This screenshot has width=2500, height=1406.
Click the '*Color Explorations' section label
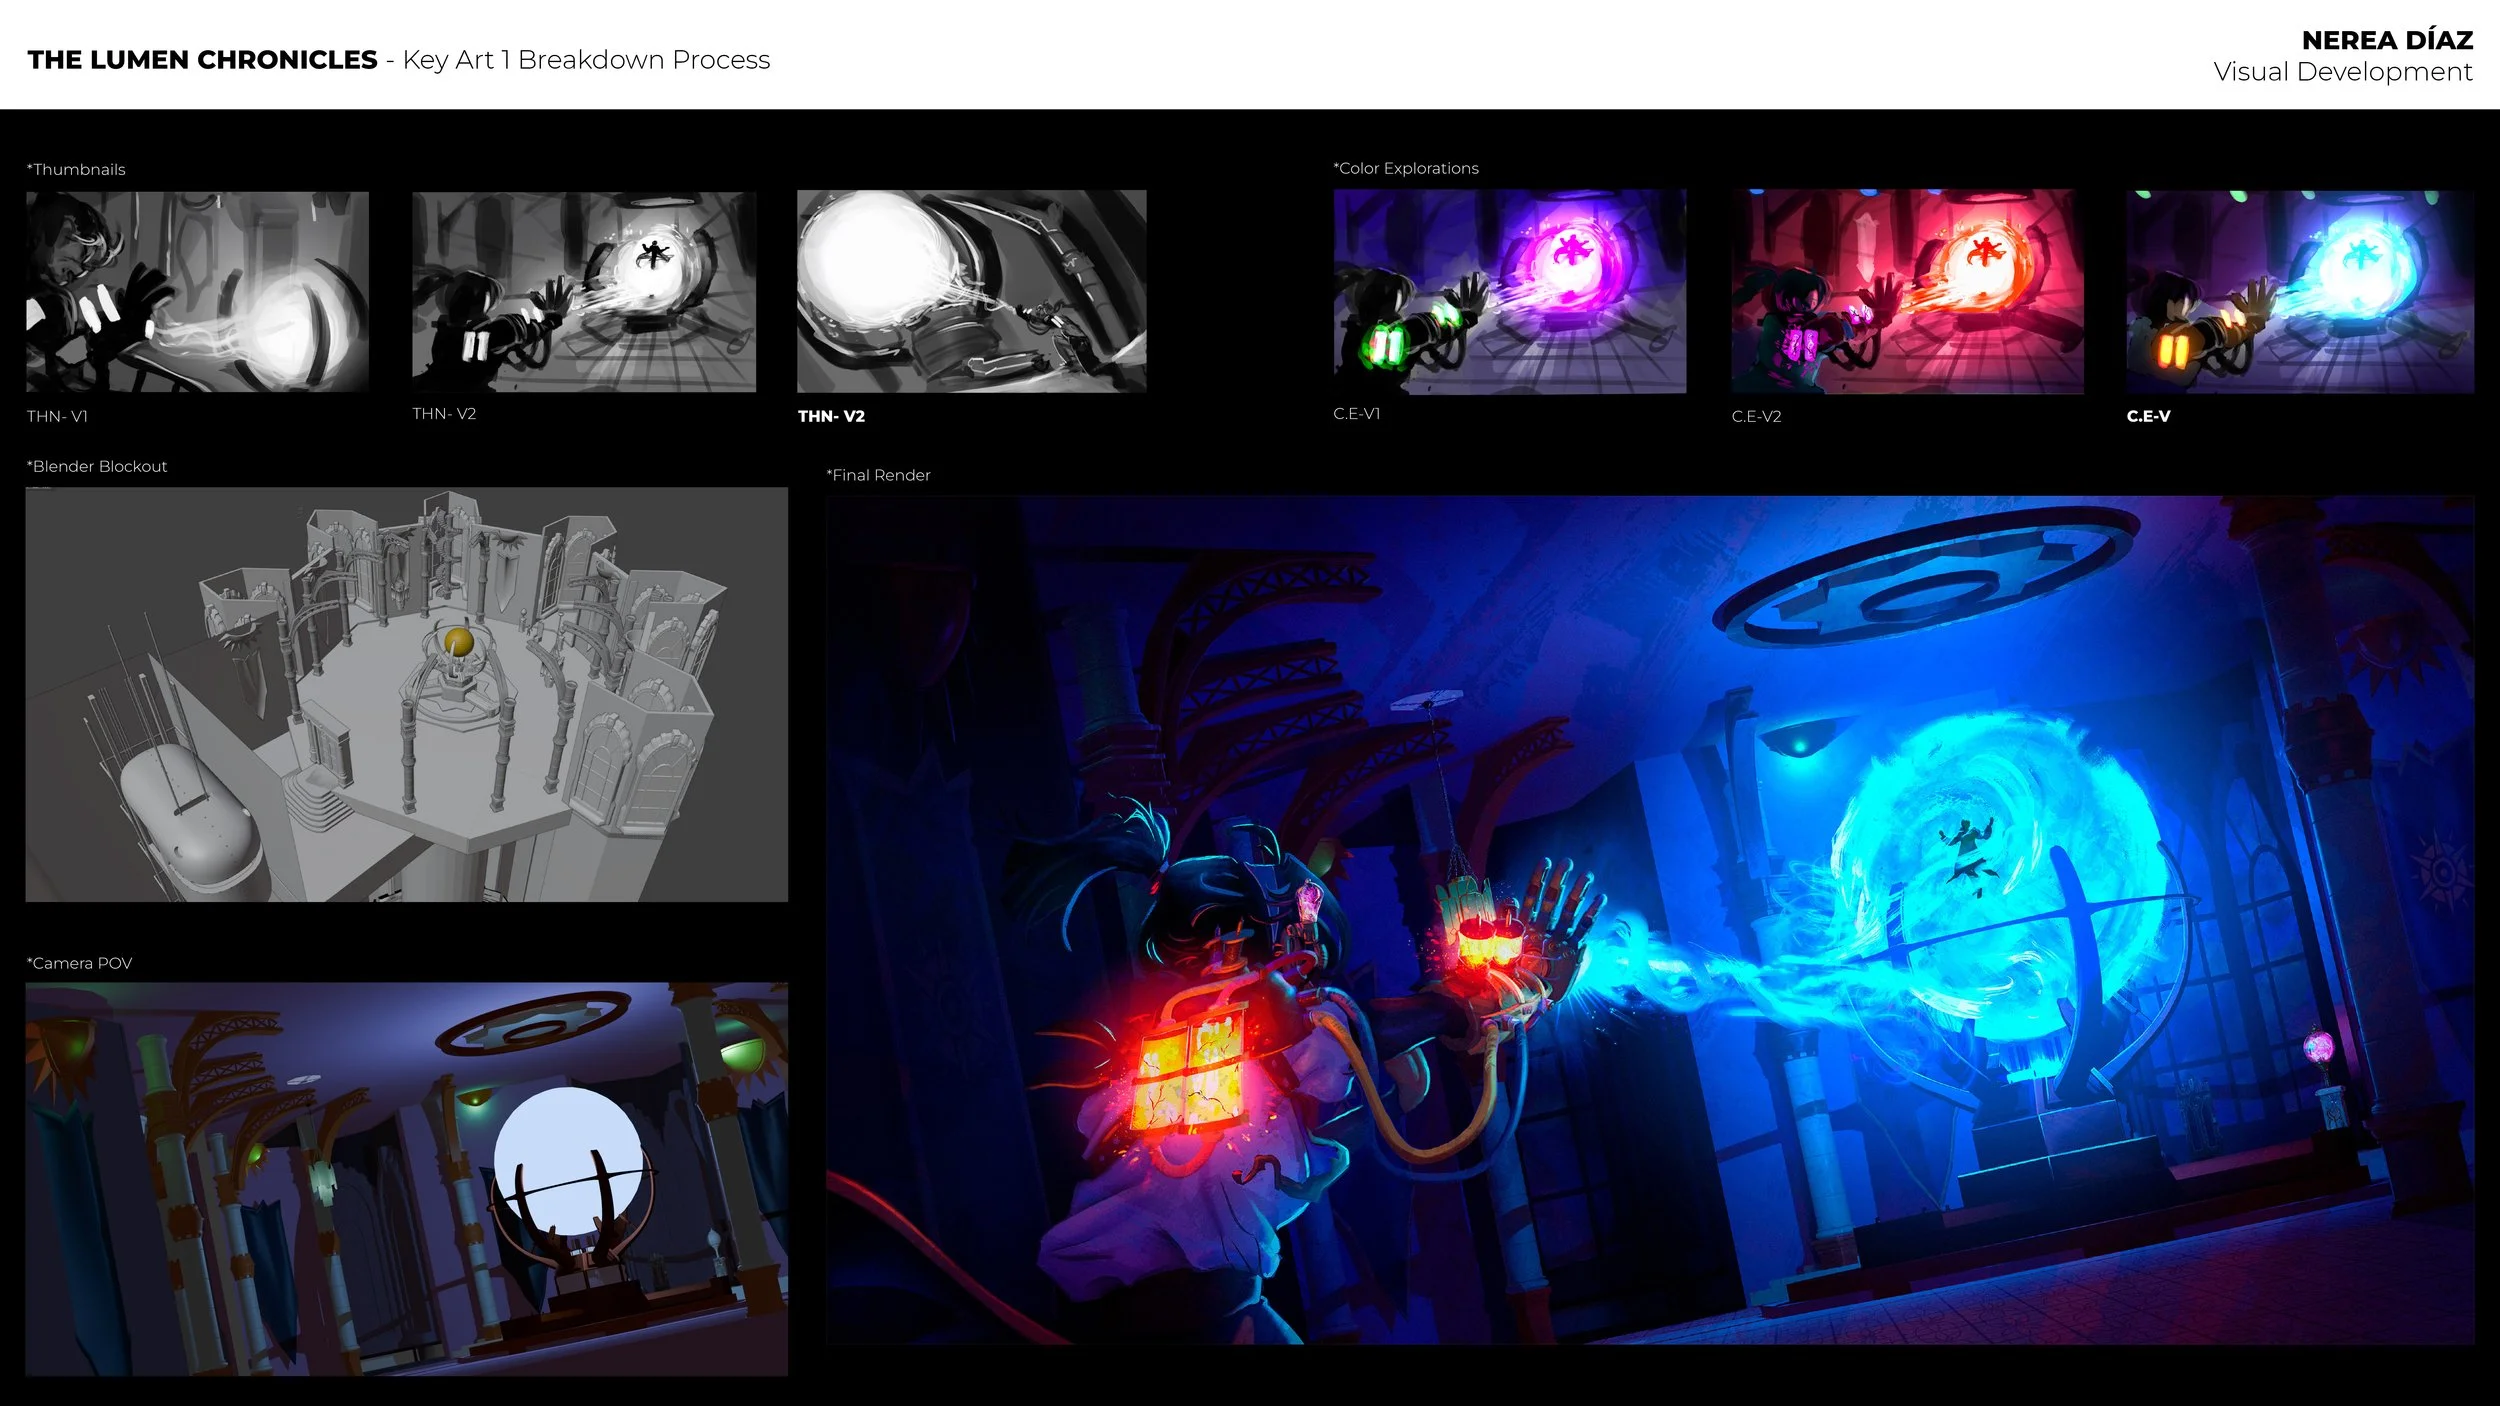click(1406, 168)
